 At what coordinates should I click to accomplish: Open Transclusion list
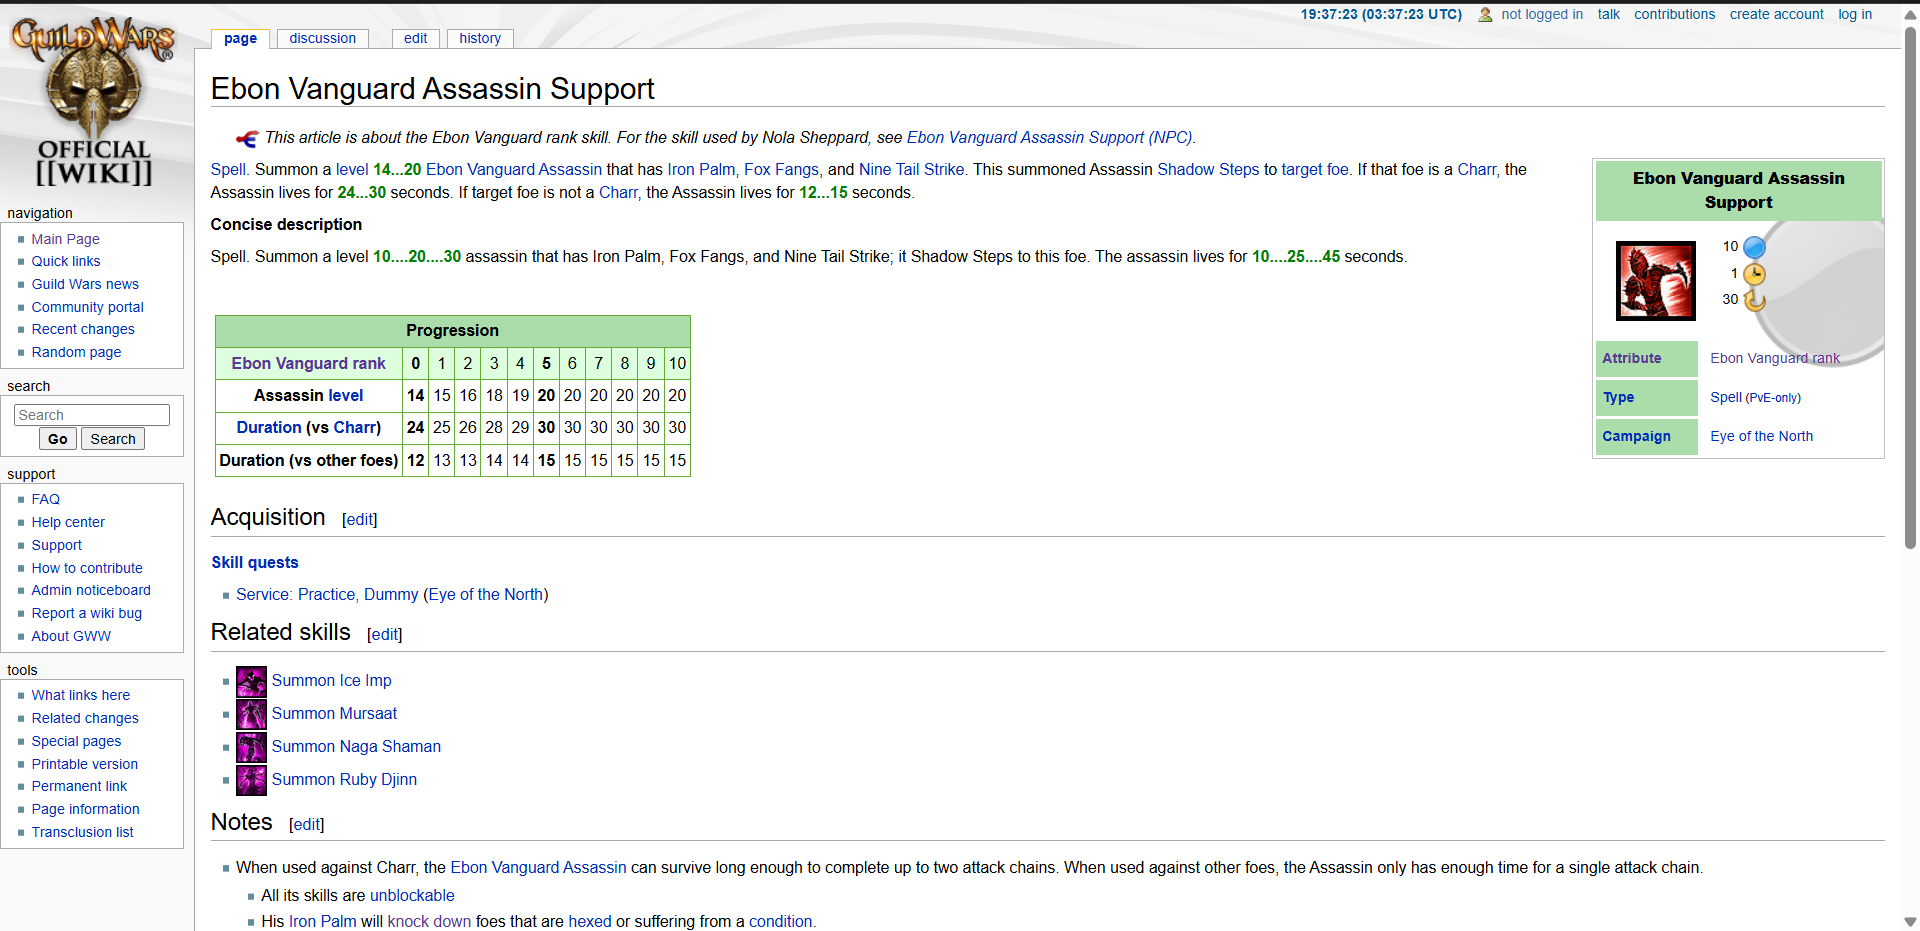82,832
